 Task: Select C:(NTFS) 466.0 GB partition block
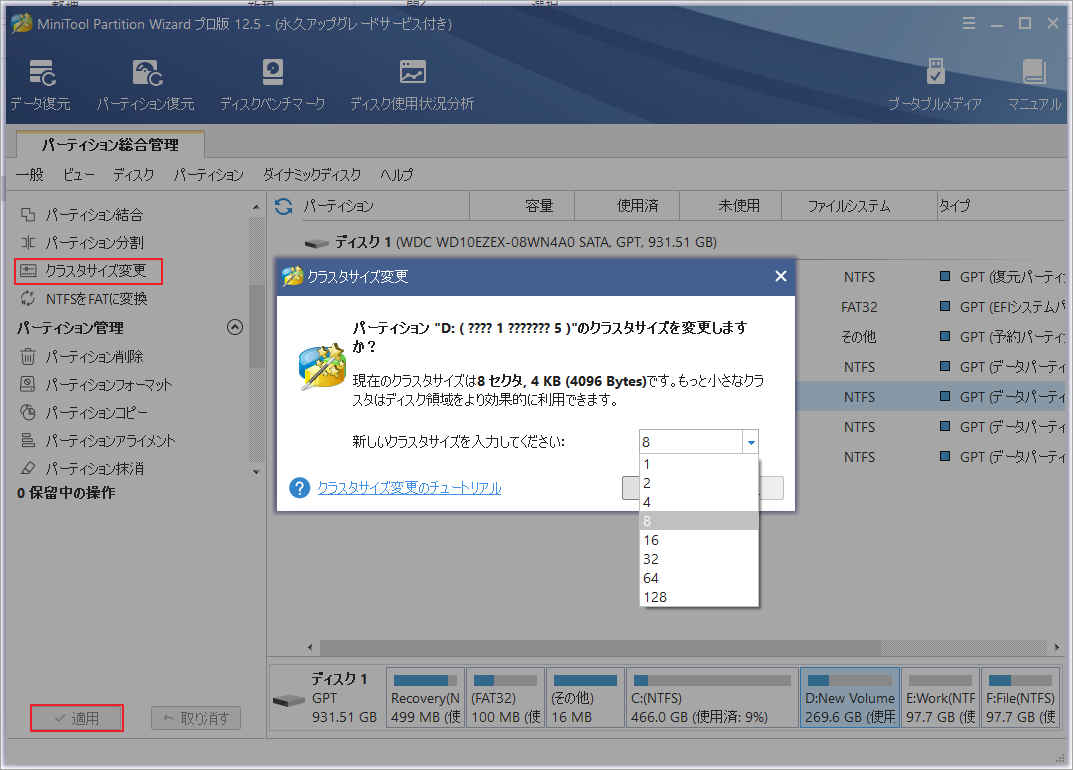(x=712, y=698)
